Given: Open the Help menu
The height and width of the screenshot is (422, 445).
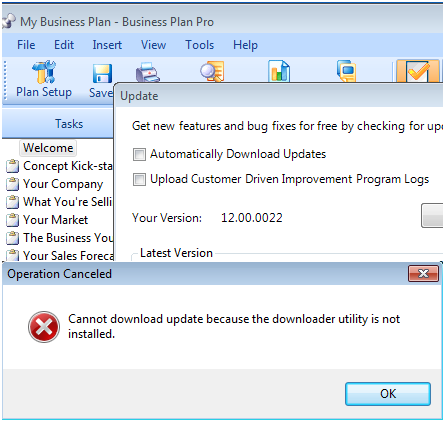Looking at the screenshot, I should point(245,45).
